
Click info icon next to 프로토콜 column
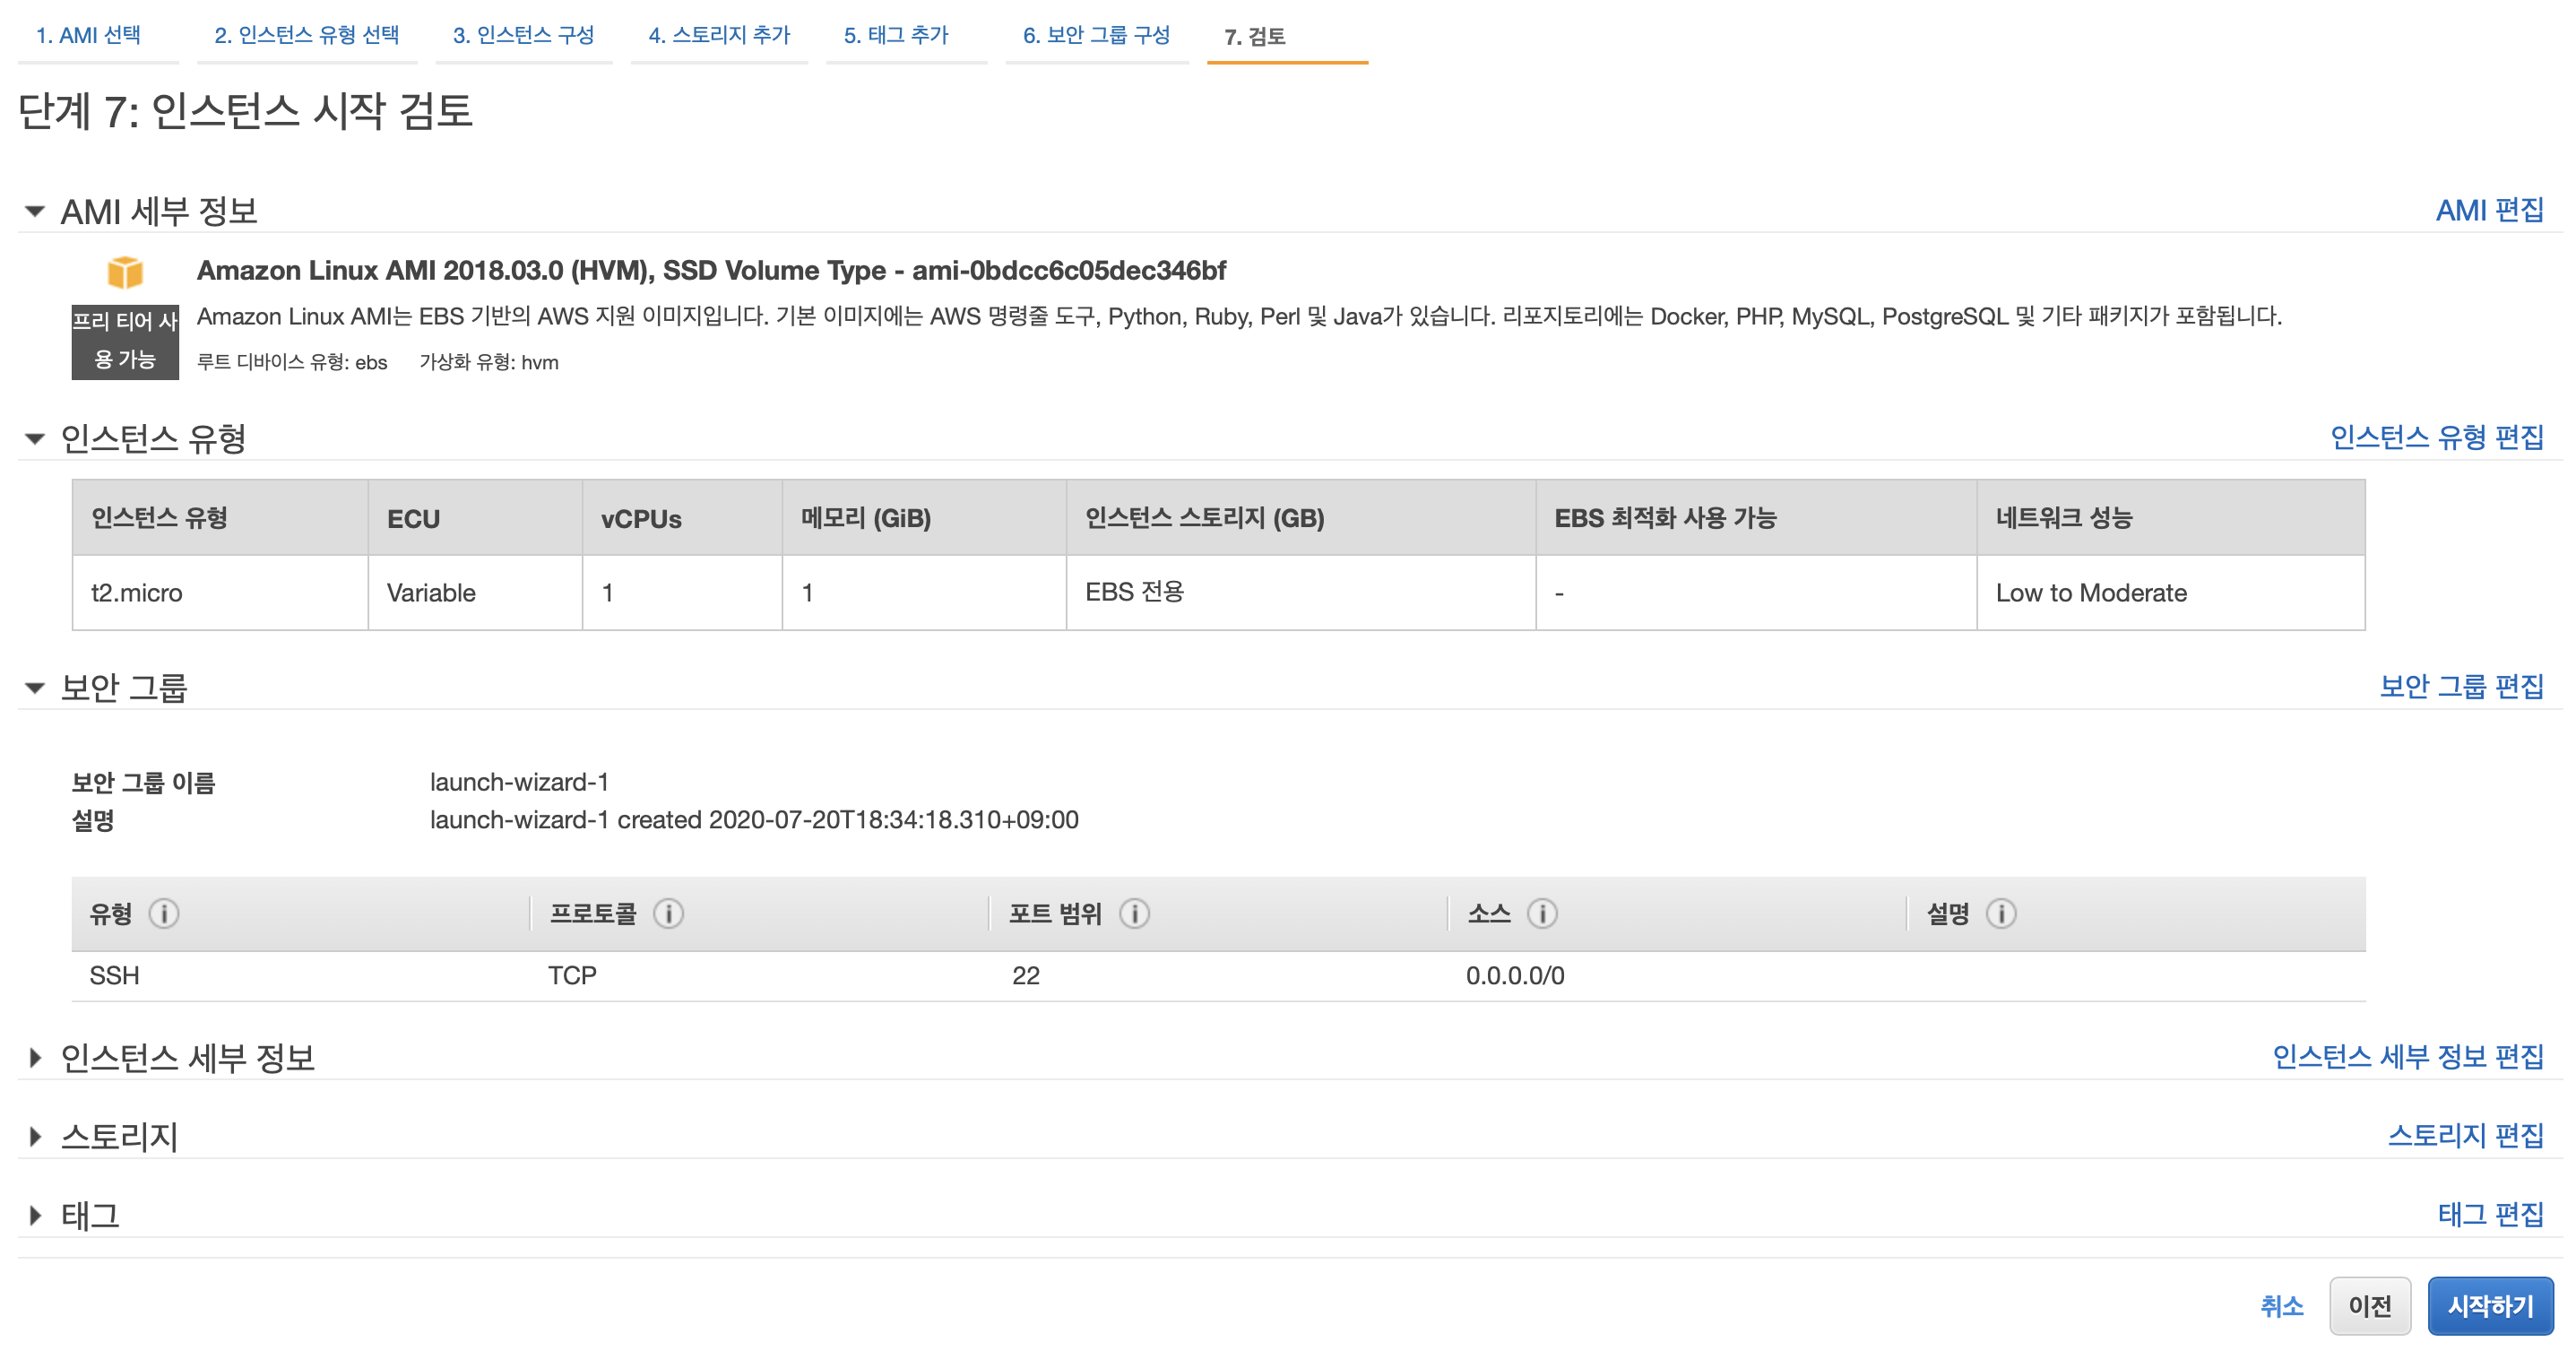668,913
